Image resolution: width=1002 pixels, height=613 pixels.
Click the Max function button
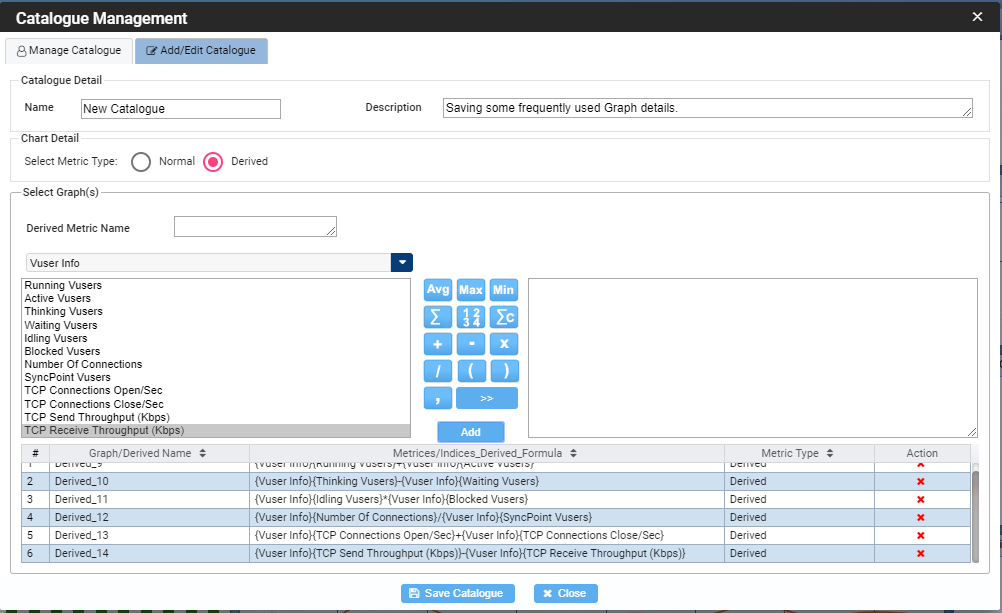[x=471, y=290]
